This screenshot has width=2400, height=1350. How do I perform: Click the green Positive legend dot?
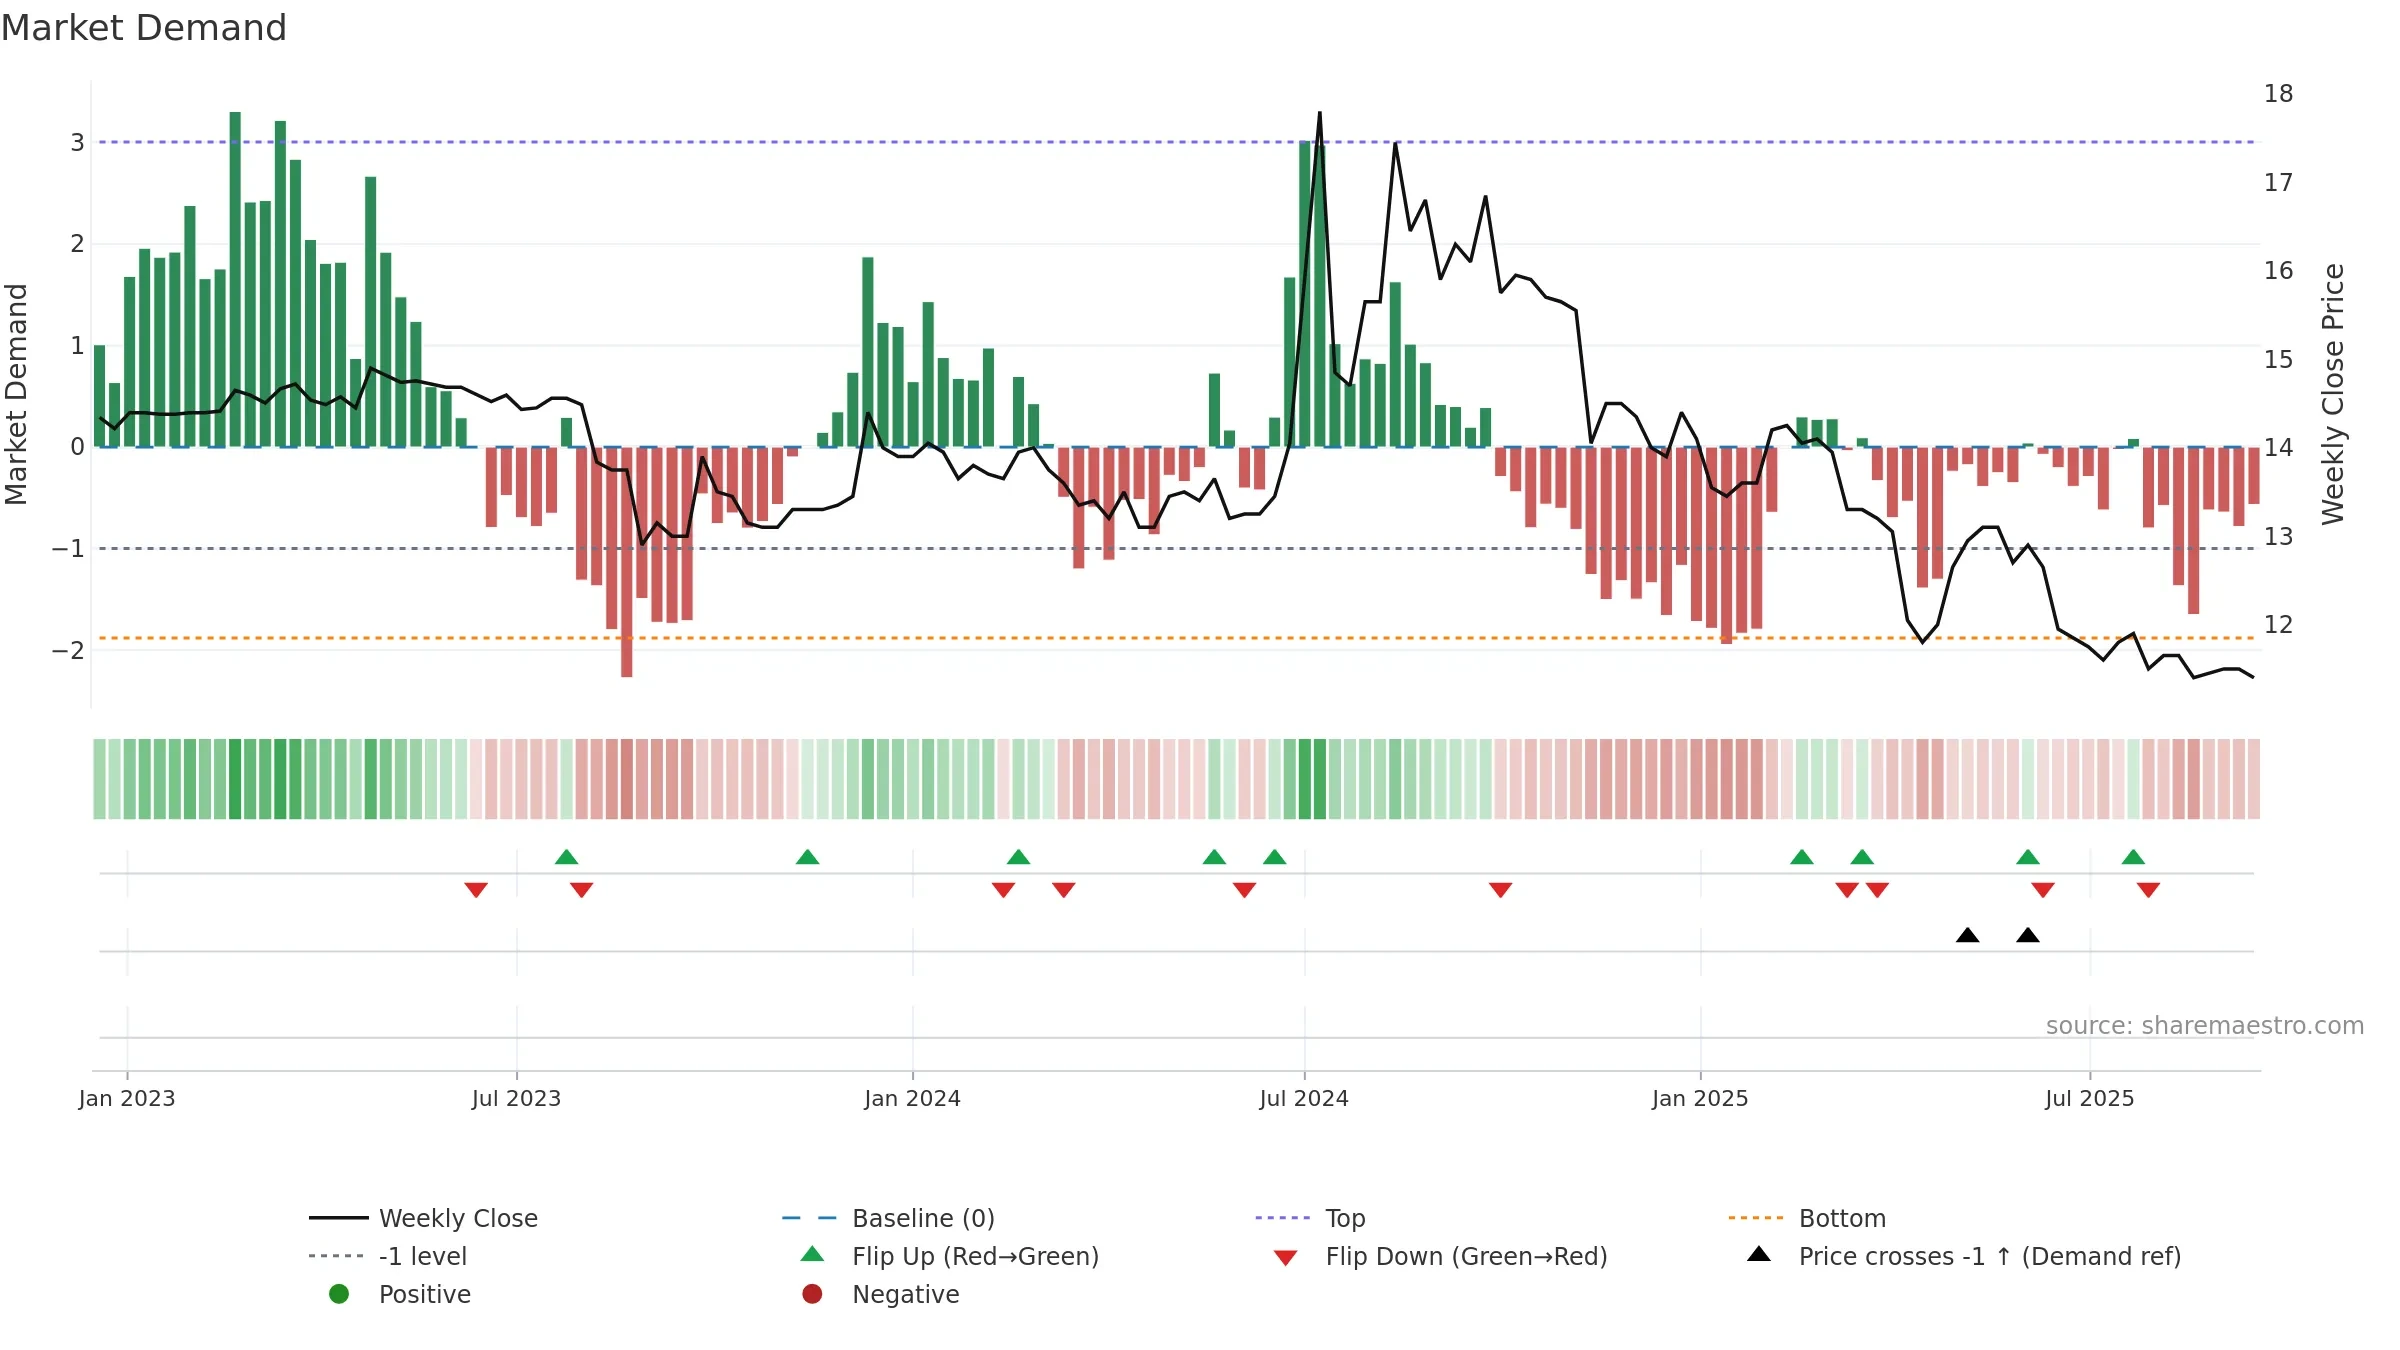[x=339, y=1294]
